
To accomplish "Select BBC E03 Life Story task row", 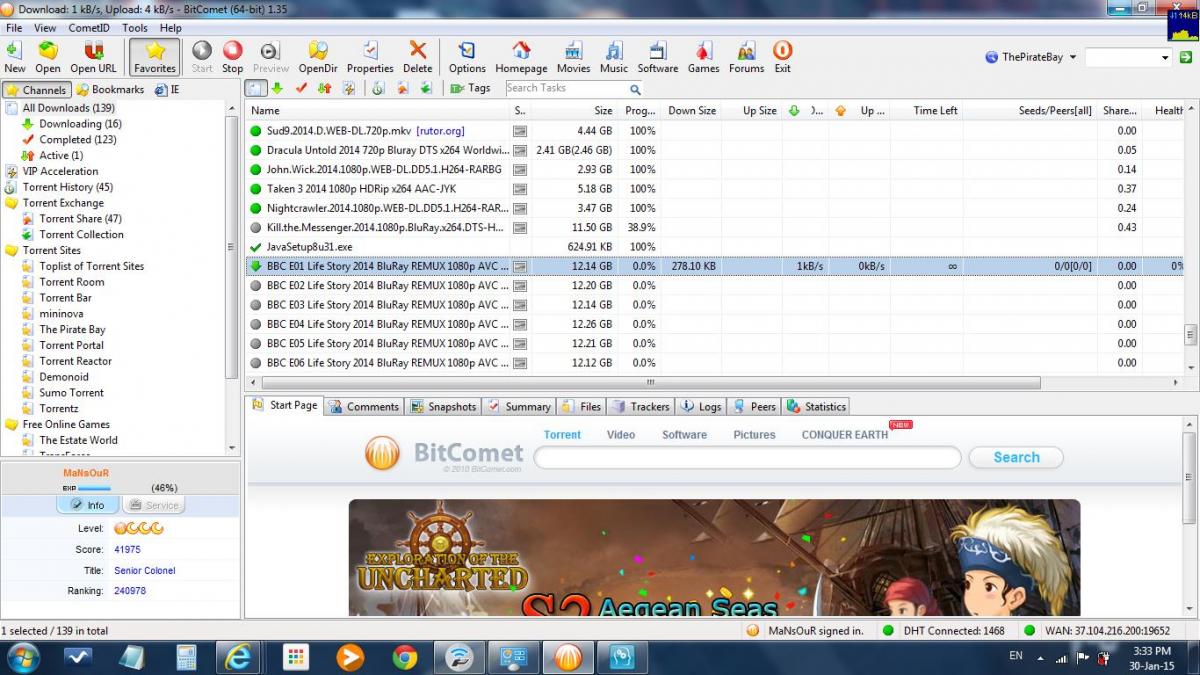I will coord(716,305).
